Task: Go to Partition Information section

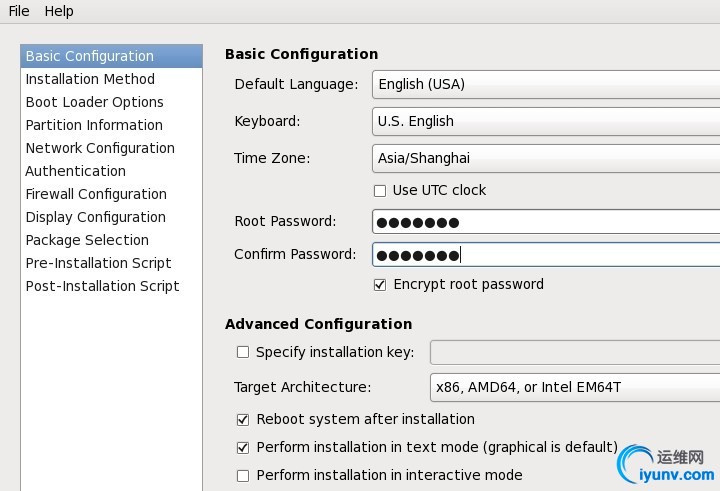Action: pyautogui.click(x=94, y=125)
